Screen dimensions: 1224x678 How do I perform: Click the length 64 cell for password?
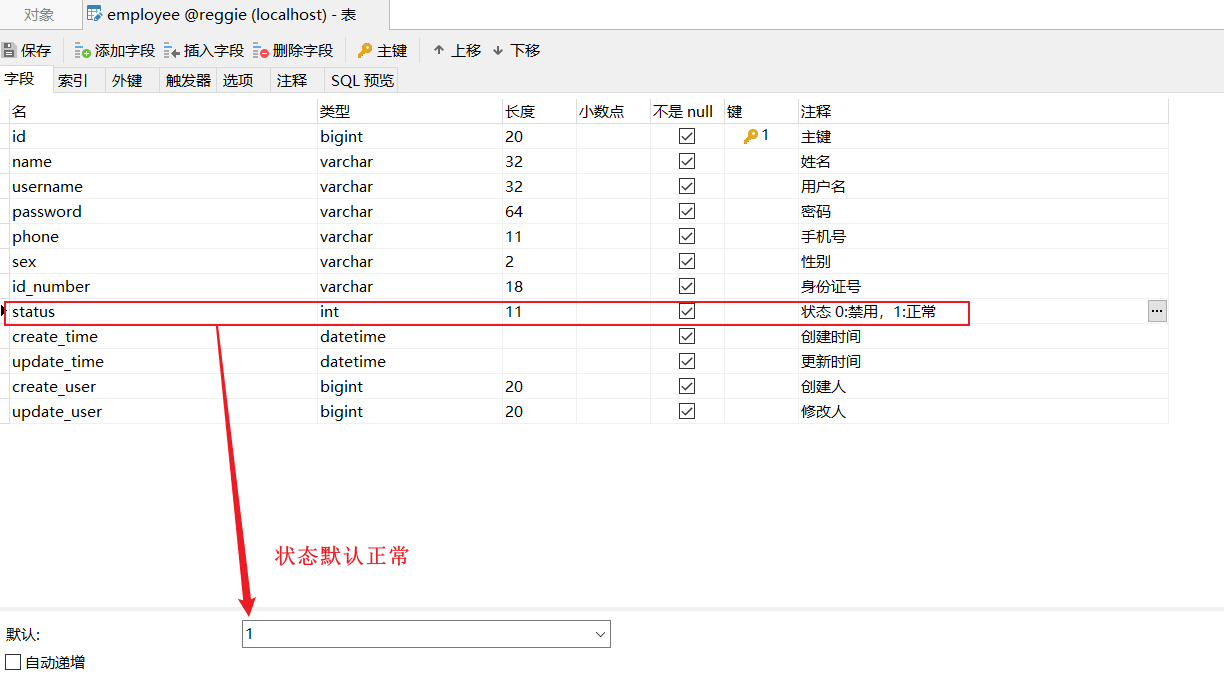click(539, 211)
